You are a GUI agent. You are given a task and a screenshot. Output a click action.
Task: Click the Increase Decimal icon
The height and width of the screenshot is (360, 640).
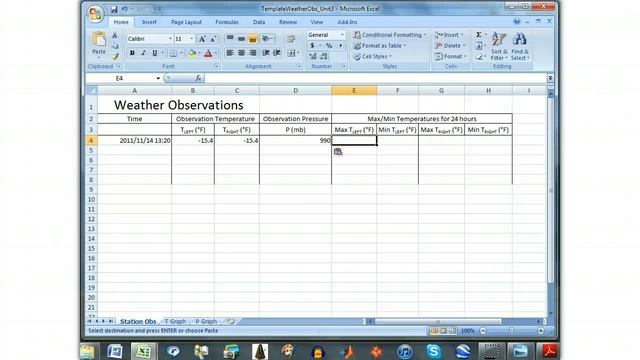pos(313,56)
